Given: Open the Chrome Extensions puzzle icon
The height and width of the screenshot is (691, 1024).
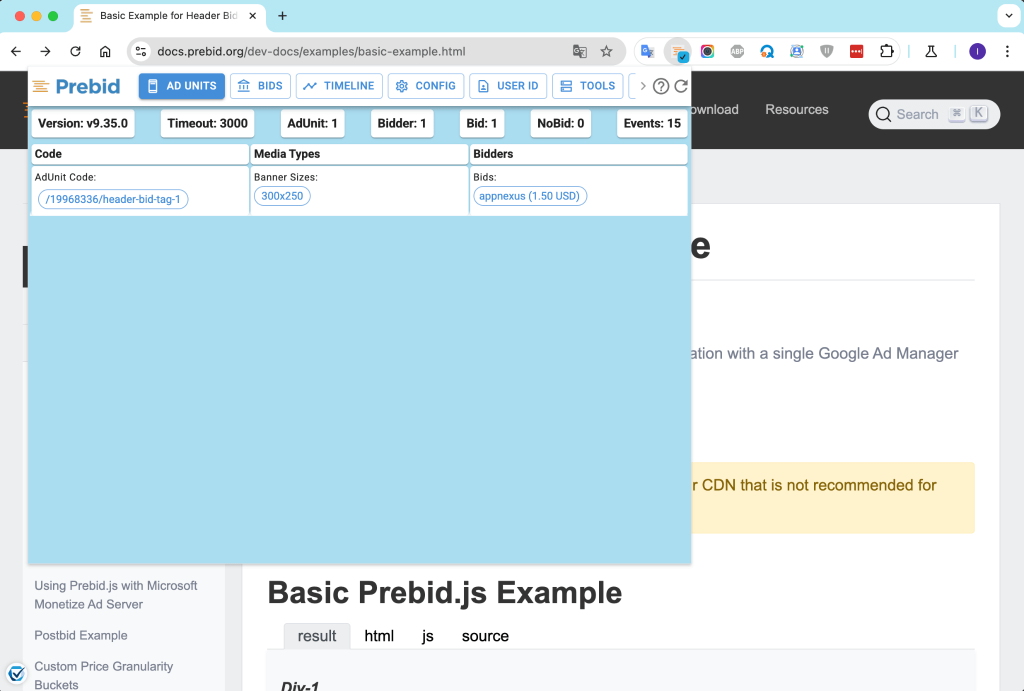Looking at the screenshot, I should (886, 51).
